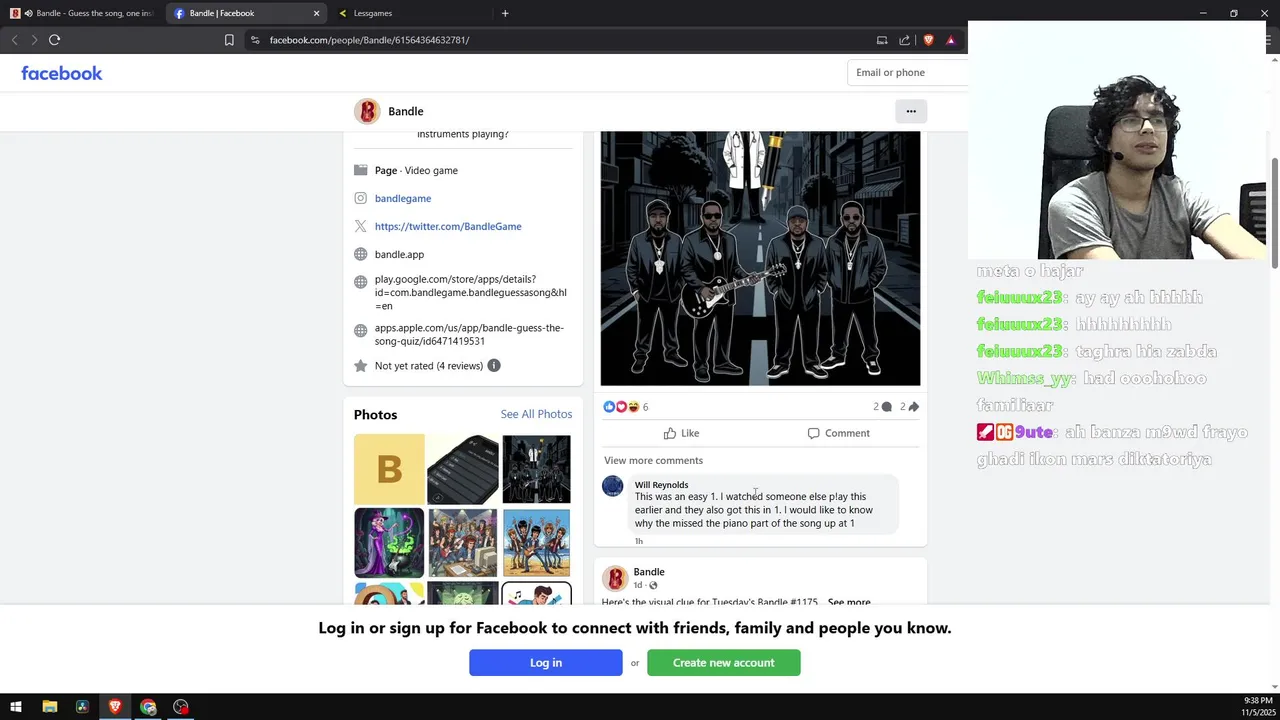The width and height of the screenshot is (1280, 720).
Task: Expand View more comments
Action: pyautogui.click(x=653, y=460)
